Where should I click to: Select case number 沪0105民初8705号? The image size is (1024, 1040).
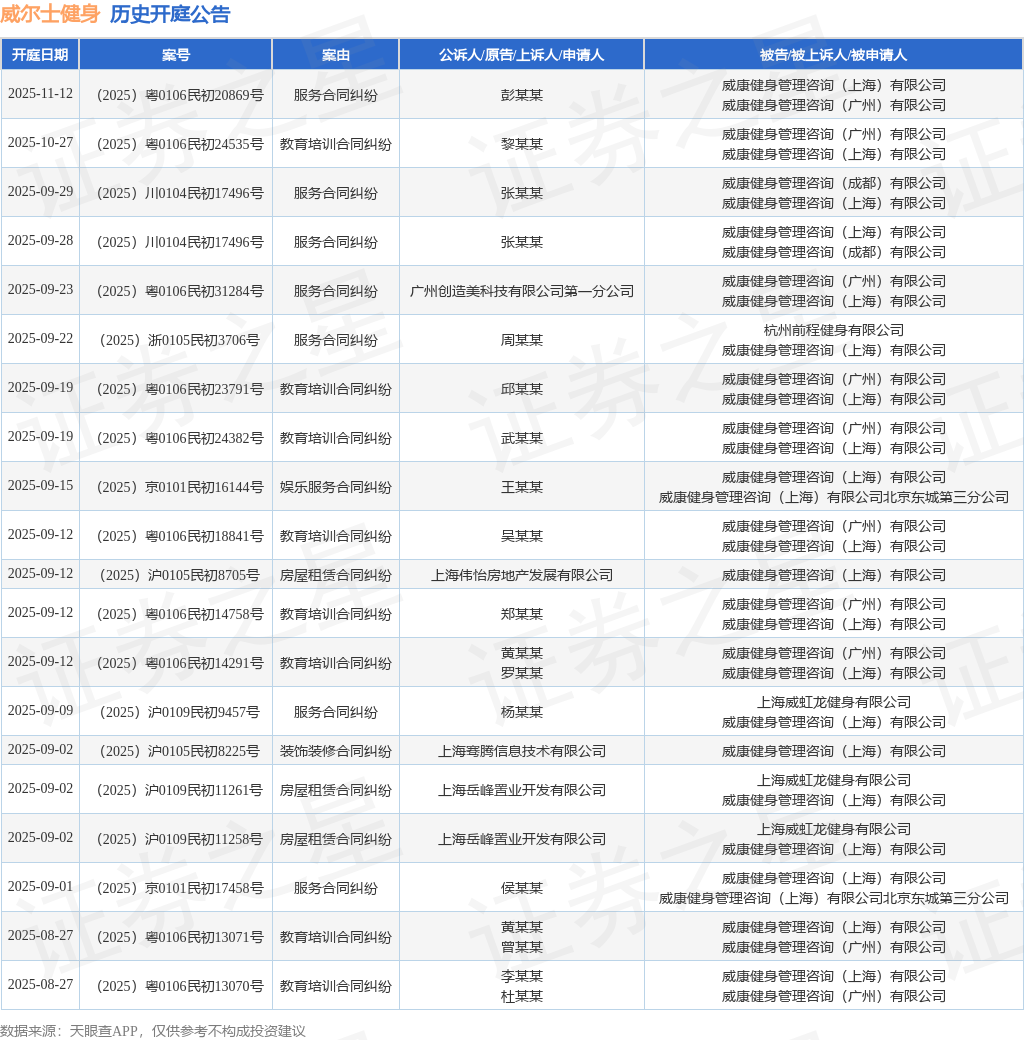tap(180, 575)
